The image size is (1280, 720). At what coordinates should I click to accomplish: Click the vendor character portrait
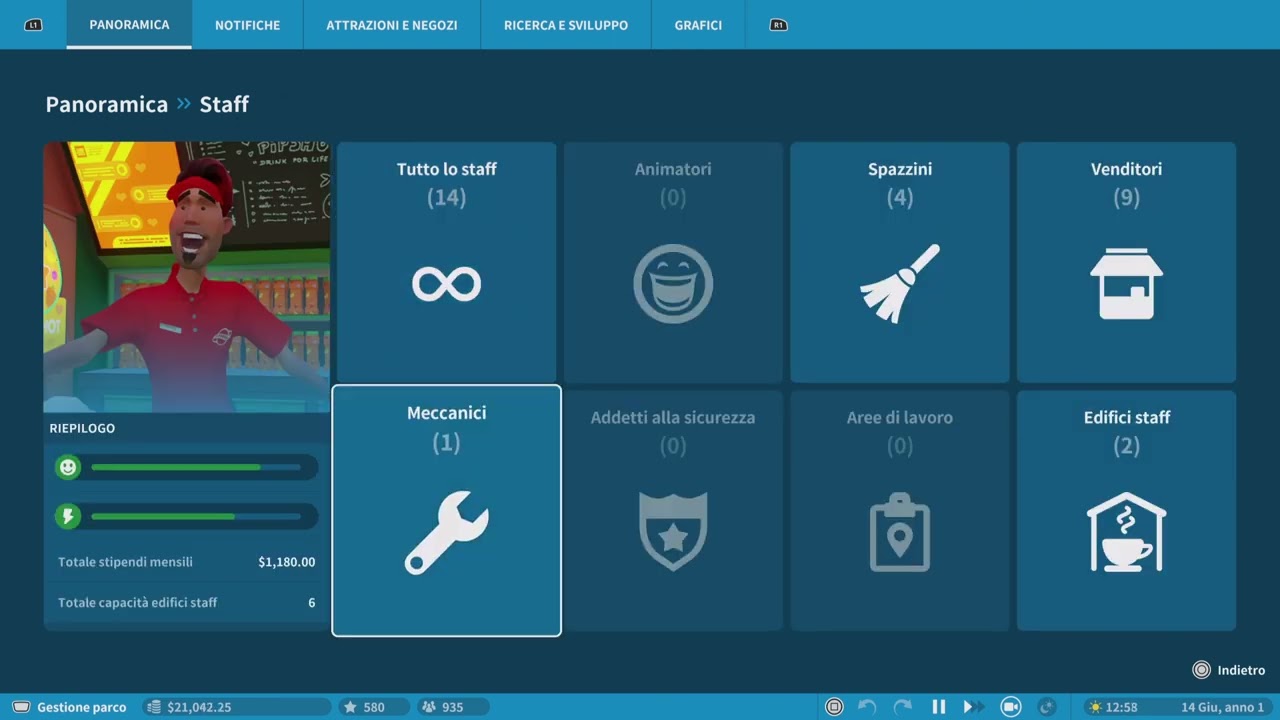click(187, 277)
